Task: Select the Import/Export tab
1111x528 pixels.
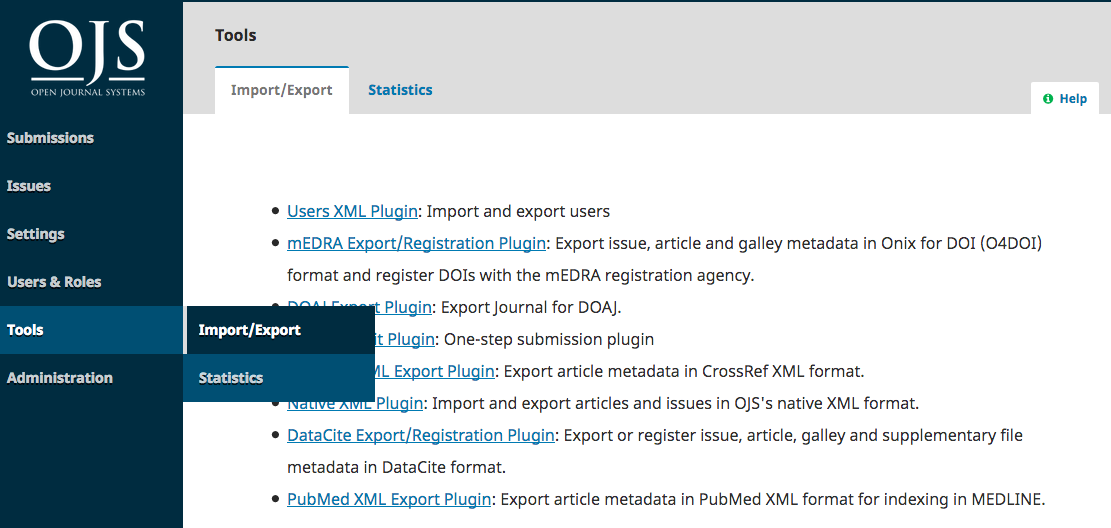Action: (x=282, y=90)
